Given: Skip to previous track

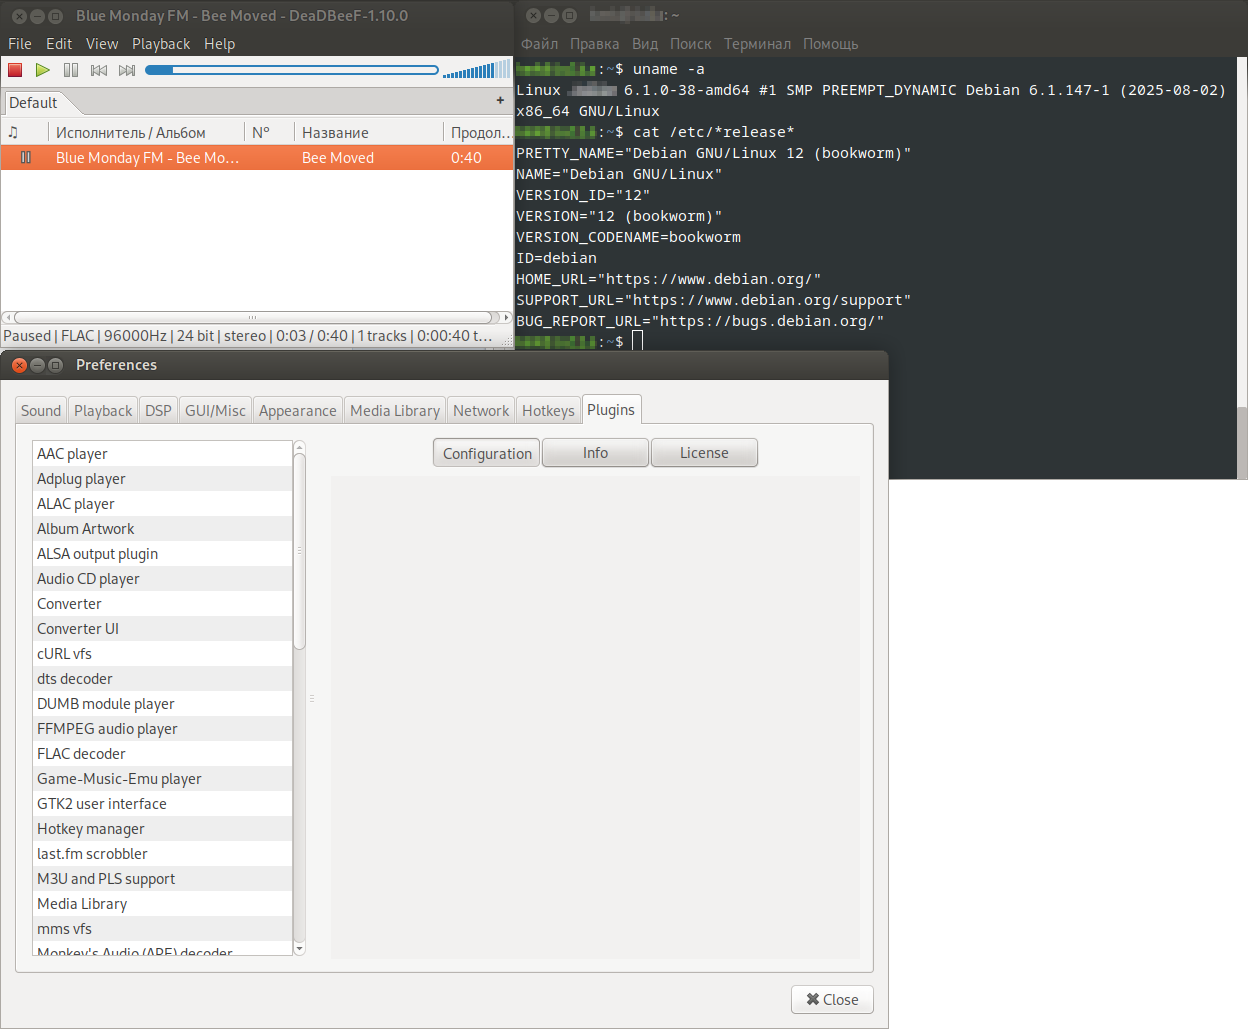Looking at the screenshot, I should [x=99, y=70].
